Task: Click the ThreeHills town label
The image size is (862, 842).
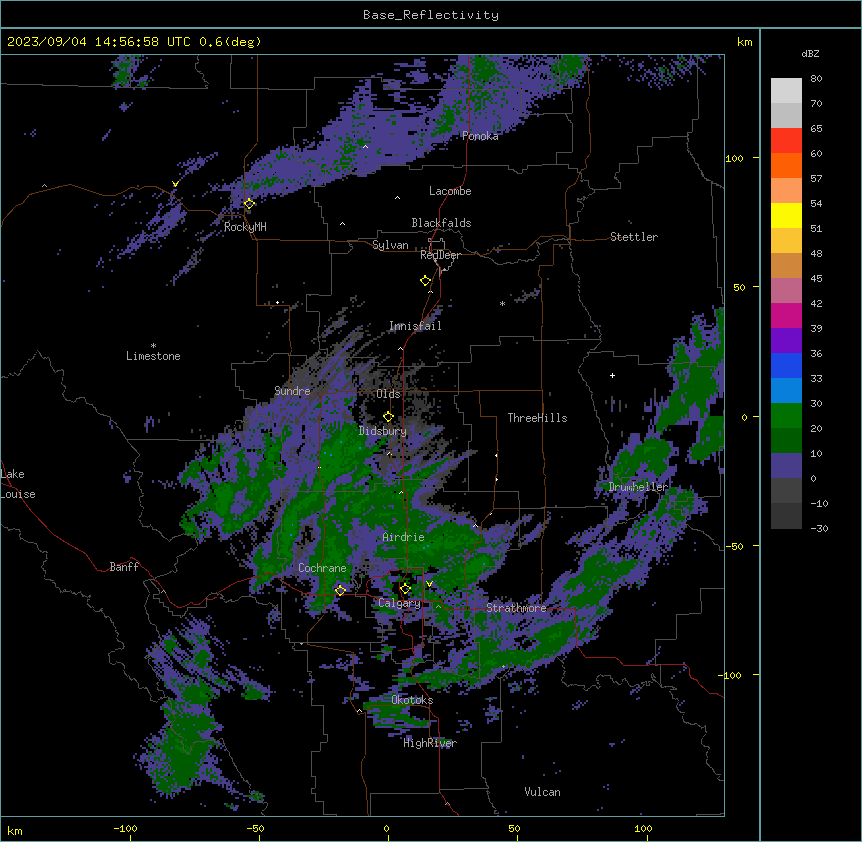Action: point(537,418)
